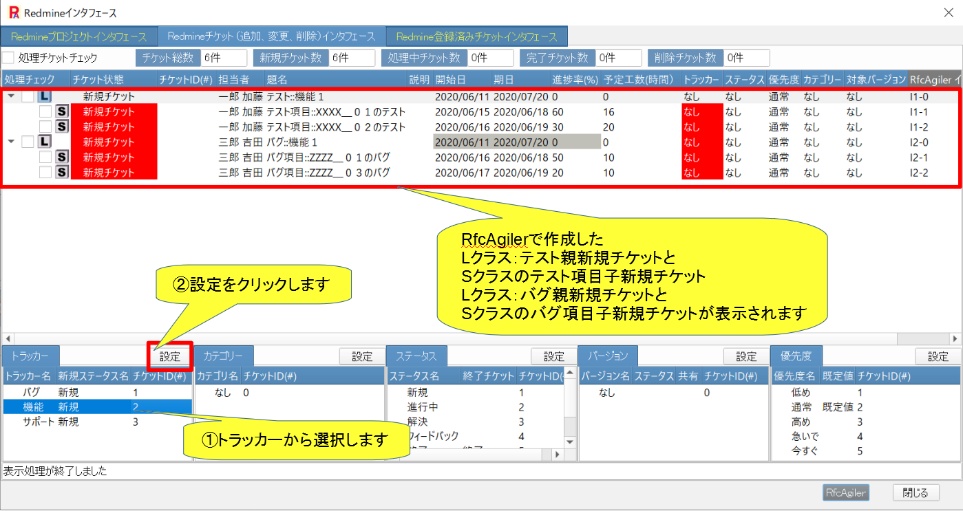The image size is (963, 511).
Task: Click the S icon of ZZZZ__0 1のバグ row
Action: [61, 157]
